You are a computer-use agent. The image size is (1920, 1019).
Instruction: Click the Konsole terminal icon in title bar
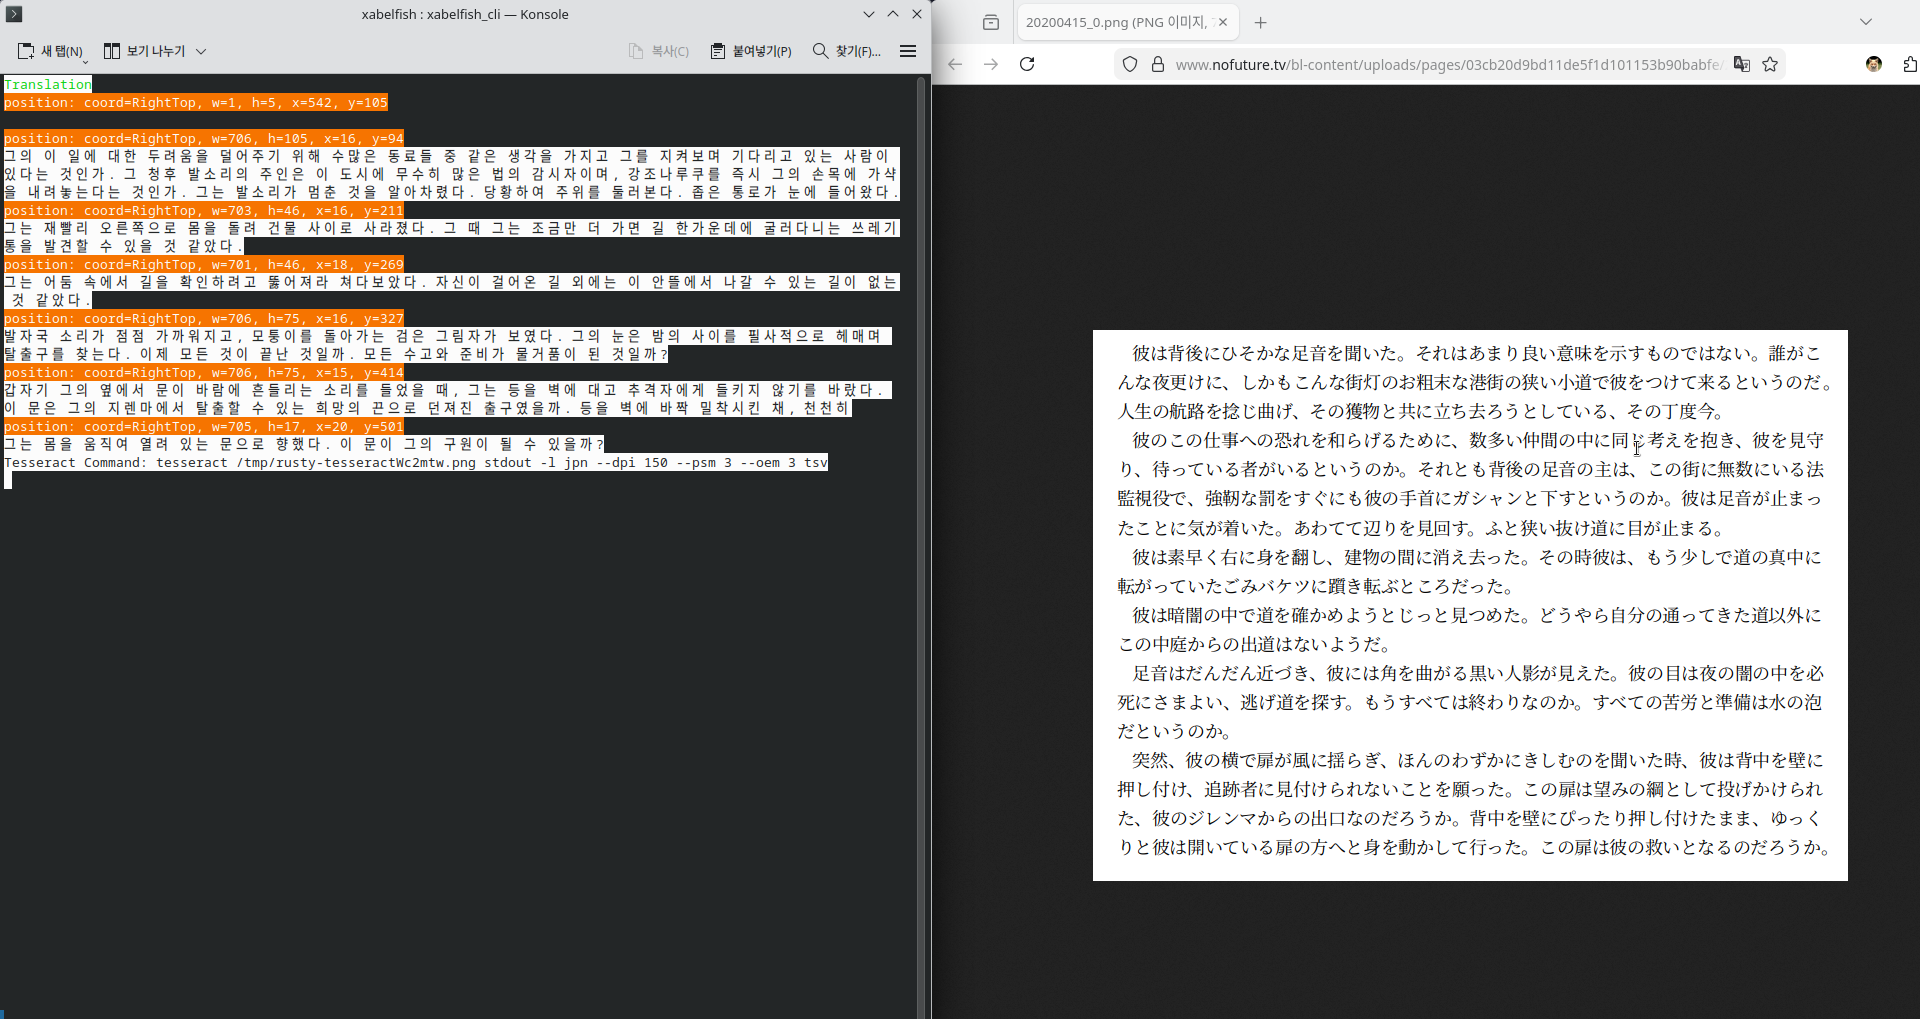pyautogui.click(x=14, y=14)
